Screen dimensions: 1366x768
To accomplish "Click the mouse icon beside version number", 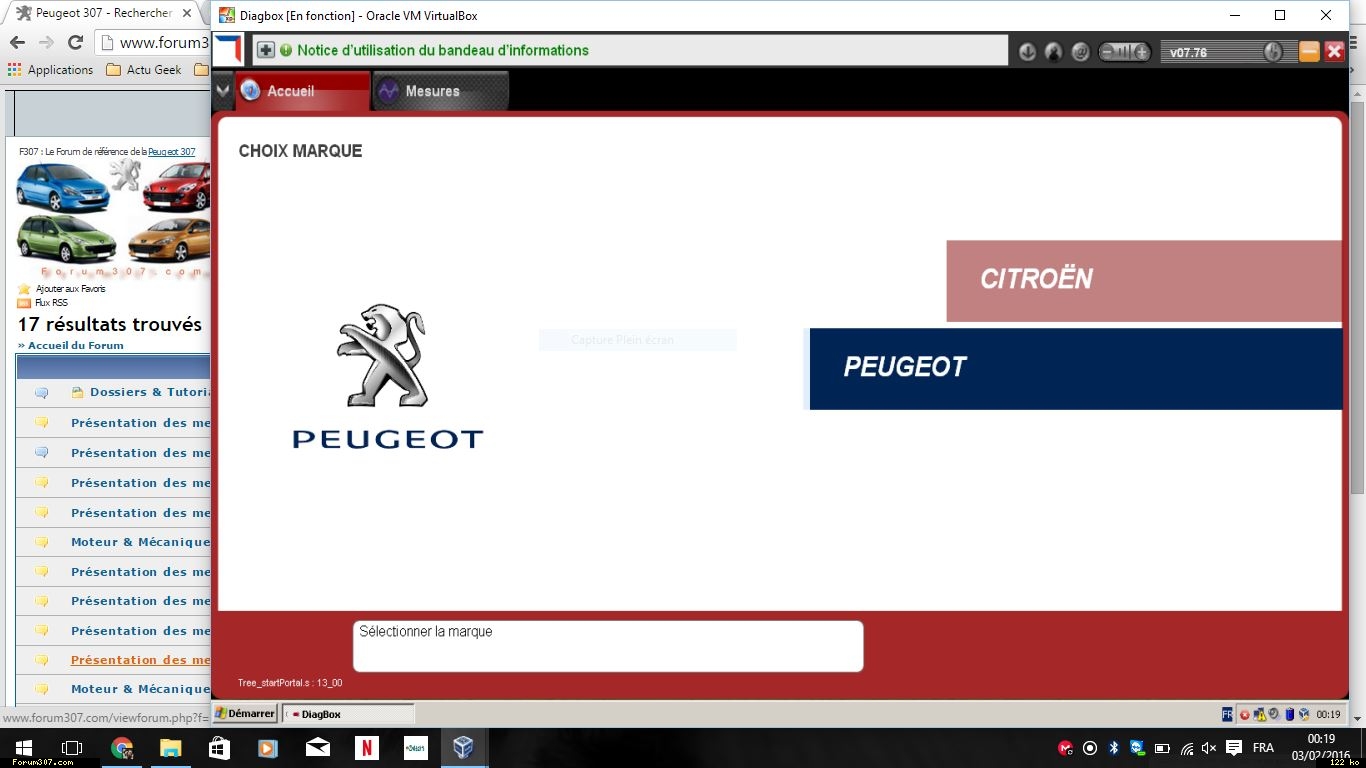I will tap(1272, 52).
